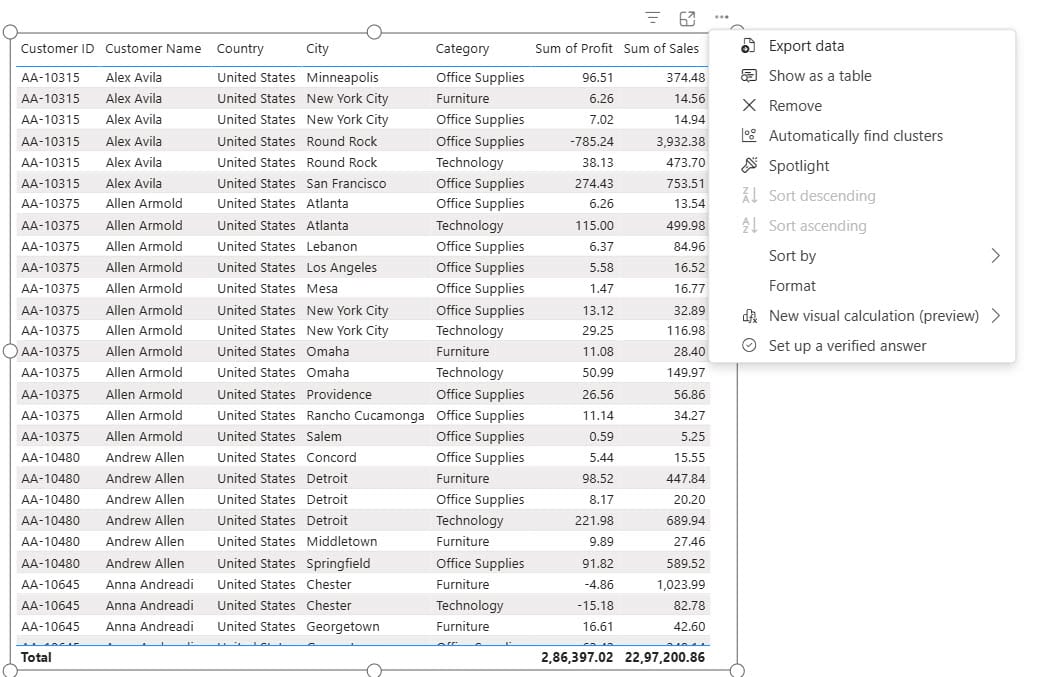Open the More options ellipsis
The height and width of the screenshot is (677, 1042).
(x=722, y=17)
